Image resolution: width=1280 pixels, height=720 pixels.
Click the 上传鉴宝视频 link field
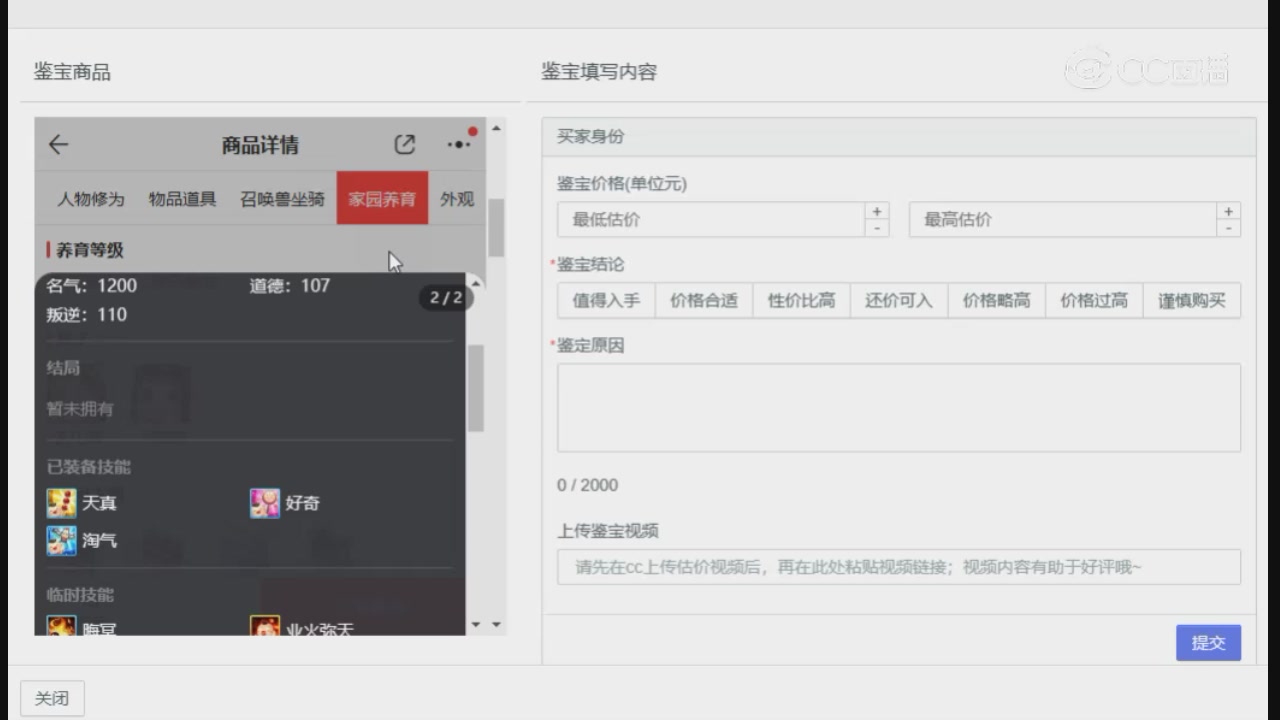pyautogui.click(x=899, y=567)
